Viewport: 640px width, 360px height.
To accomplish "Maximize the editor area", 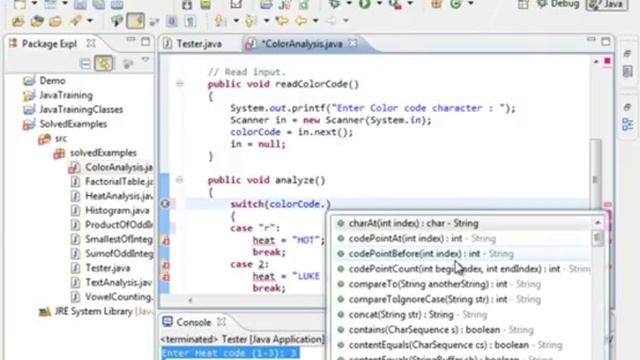I will (x=606, y=42).
